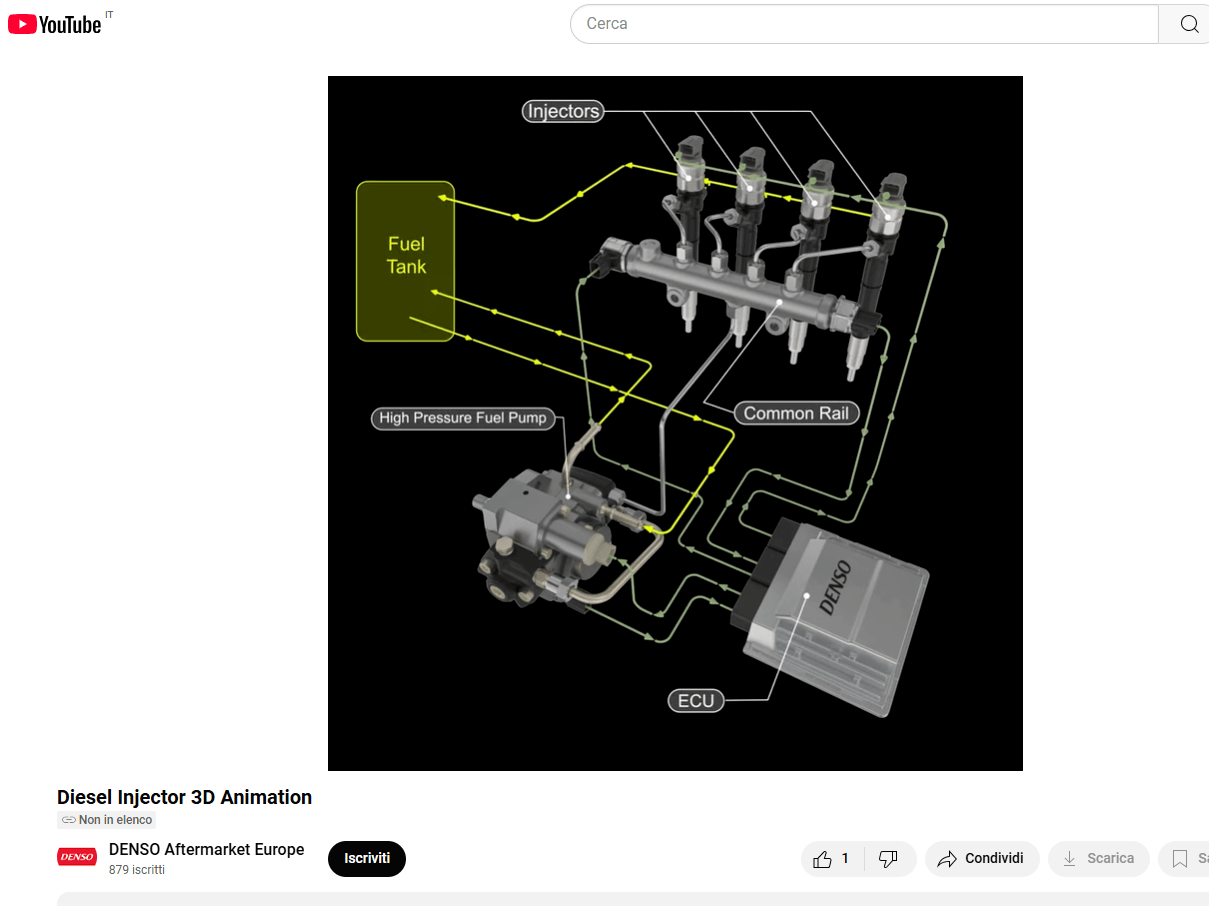Play the Diesel Injector video
Image resolution: width=1209 pixels, height=906 pixels.
click(x=675, y=423)
